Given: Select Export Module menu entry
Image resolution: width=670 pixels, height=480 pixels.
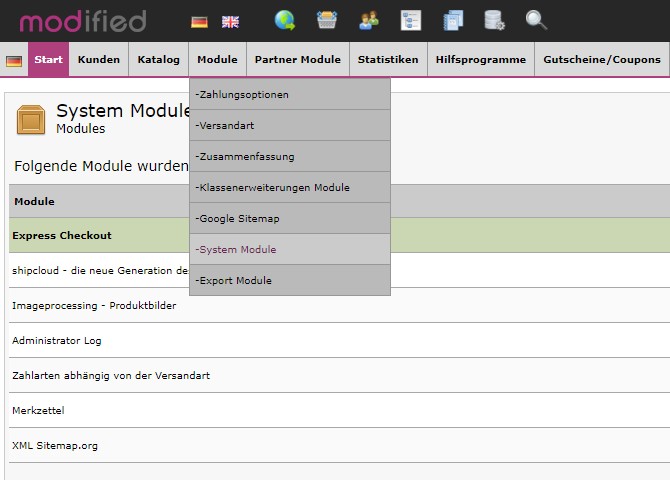Looking at the screenshot, I should coord(290,280).
